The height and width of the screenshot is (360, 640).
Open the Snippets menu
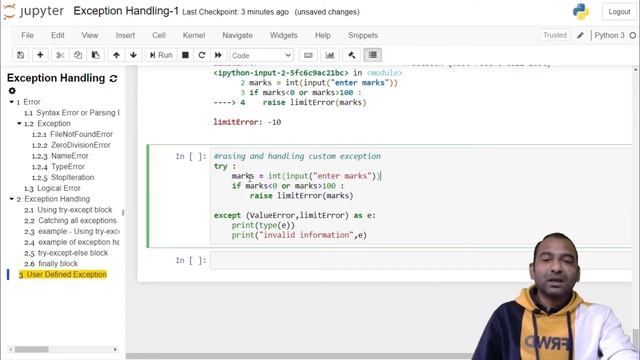[x=363, y=36]
